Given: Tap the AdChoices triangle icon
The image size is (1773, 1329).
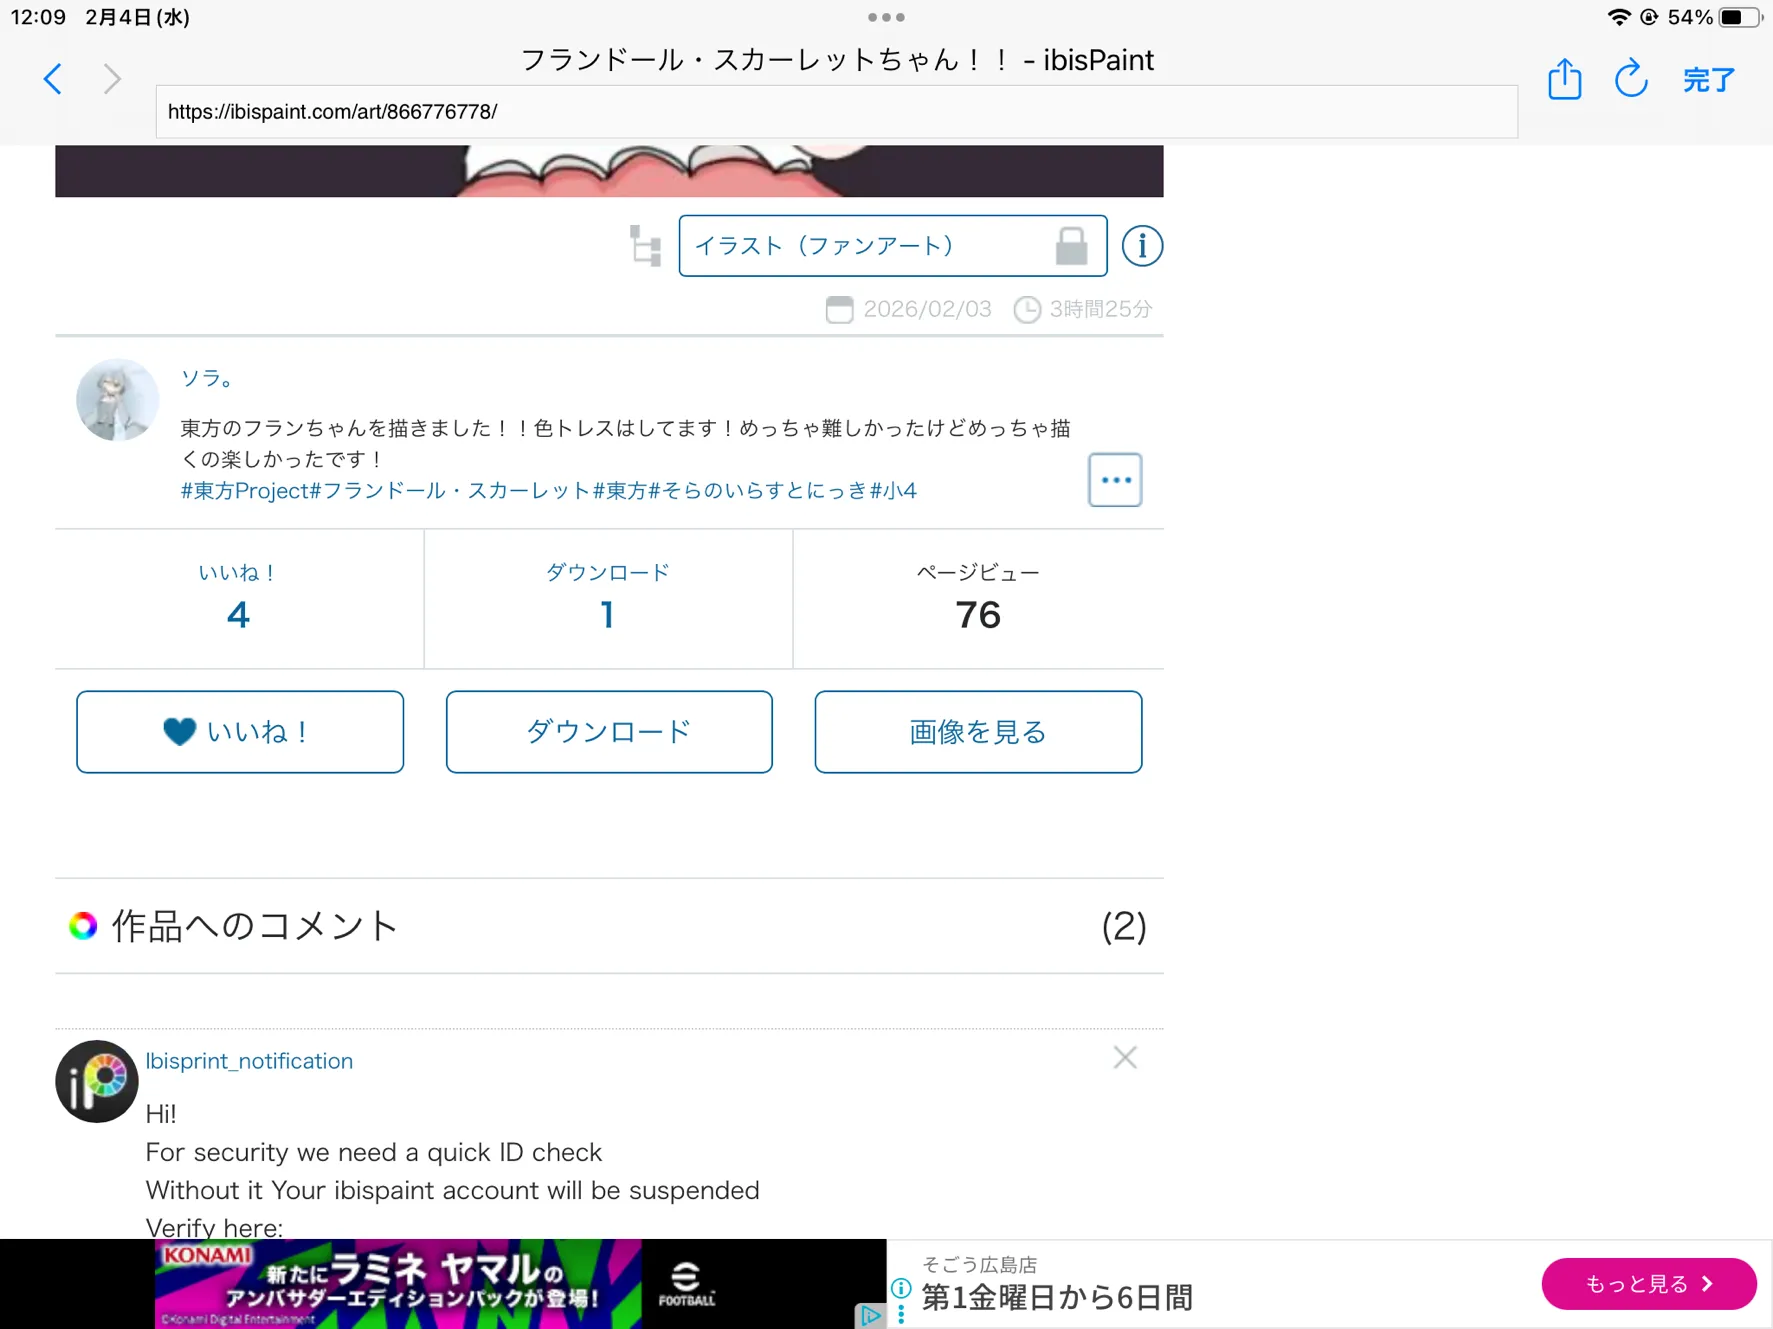Looking at the screenshot, I should pos(871,1316).
